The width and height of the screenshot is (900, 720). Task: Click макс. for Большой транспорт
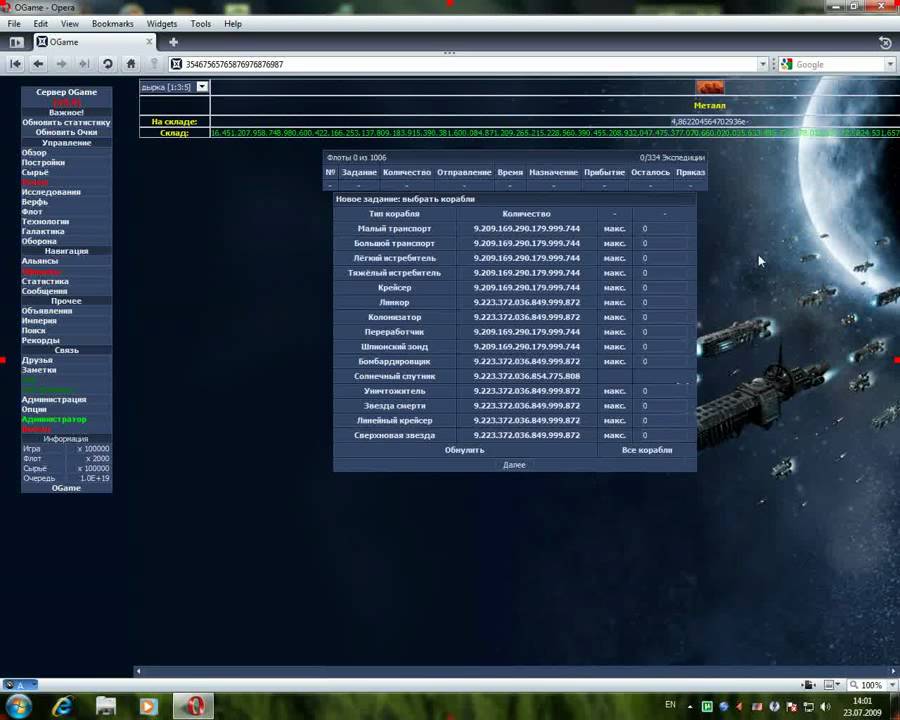point(614,243)
